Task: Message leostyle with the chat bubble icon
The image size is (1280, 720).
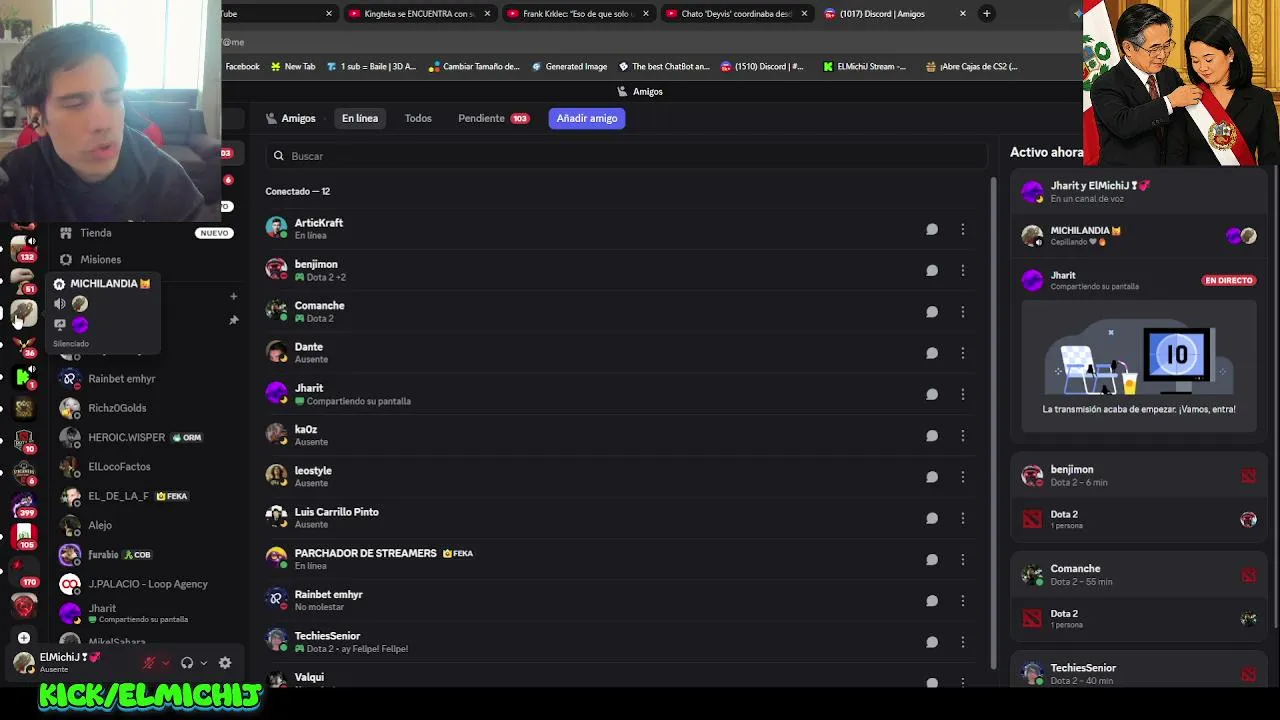Action: tap(932, 477)
